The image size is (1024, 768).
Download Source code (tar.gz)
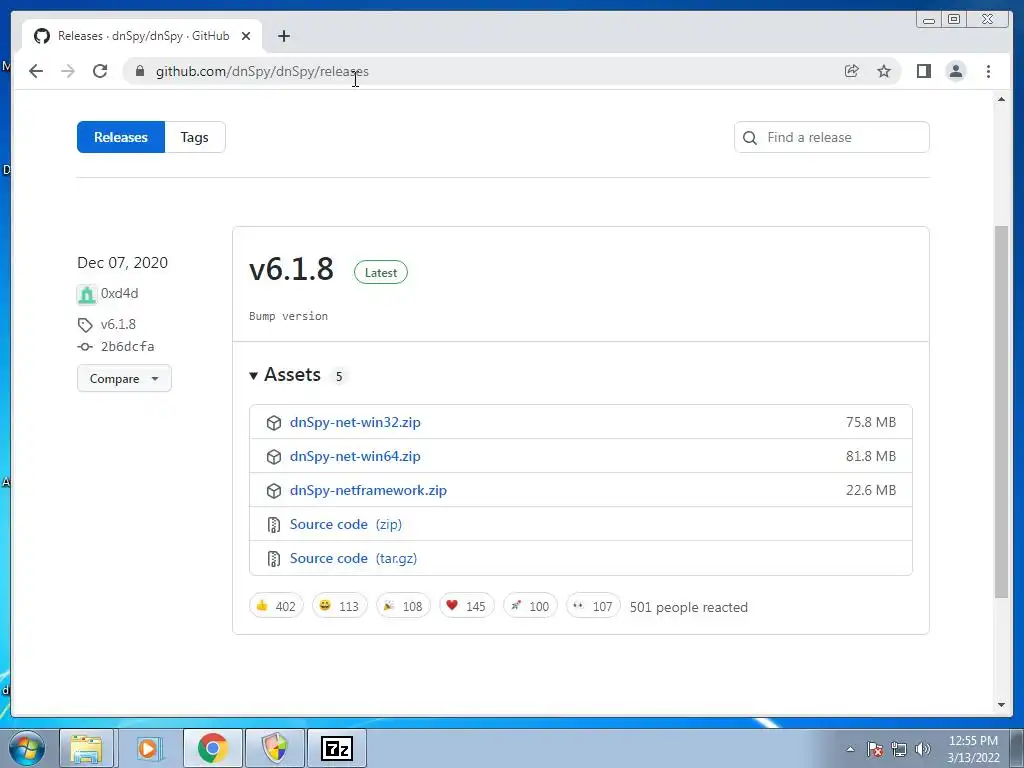coord(353,558)
